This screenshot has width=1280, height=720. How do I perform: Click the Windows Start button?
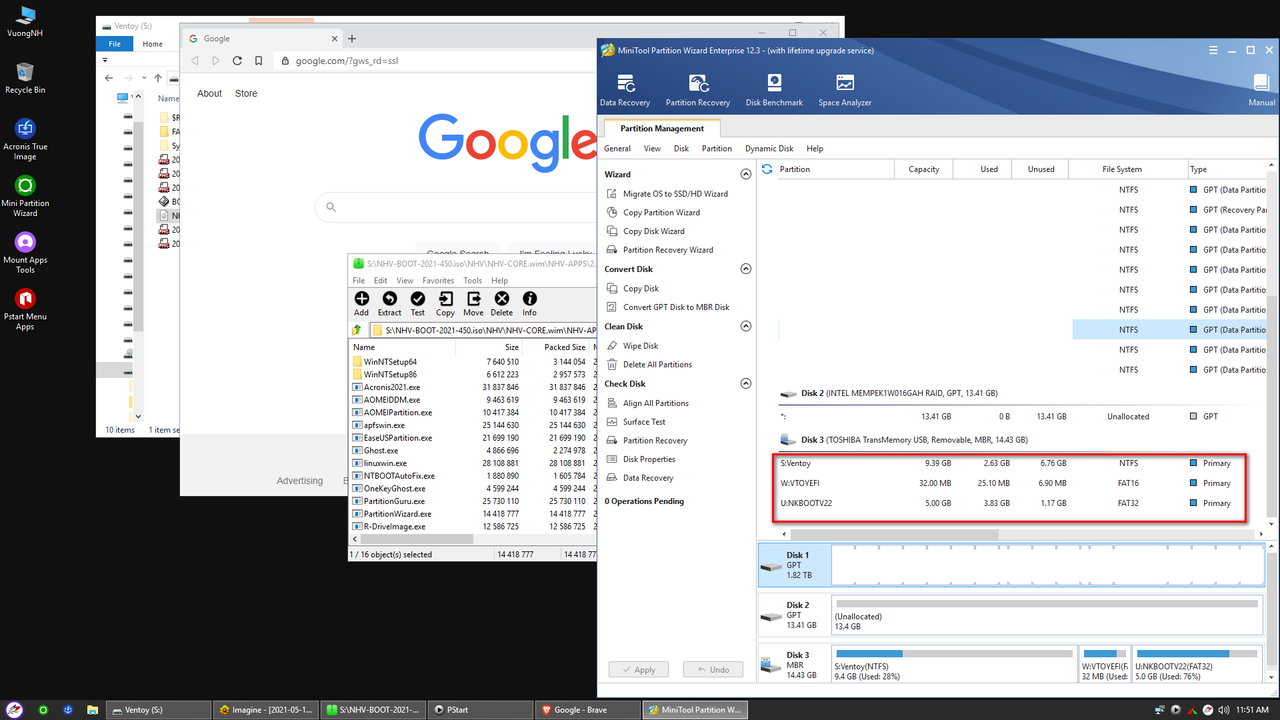(x=15, y=710)
